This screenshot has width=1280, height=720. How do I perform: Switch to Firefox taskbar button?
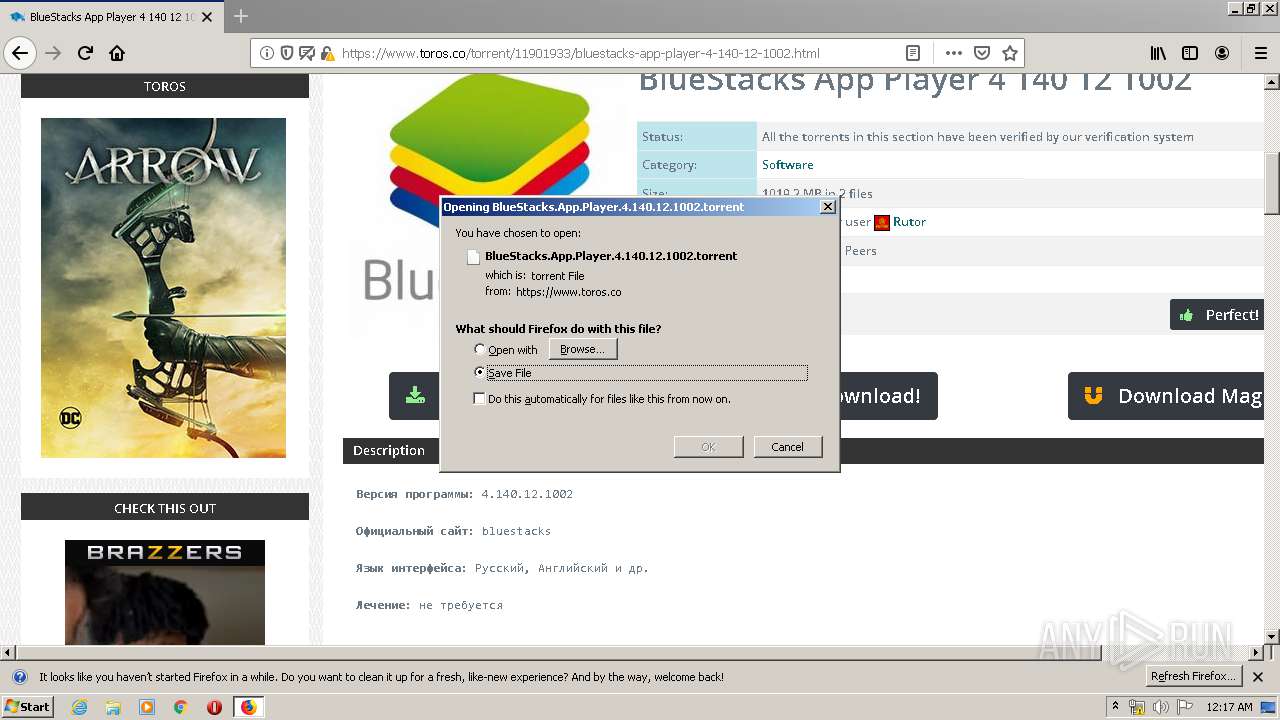[248, 707]
